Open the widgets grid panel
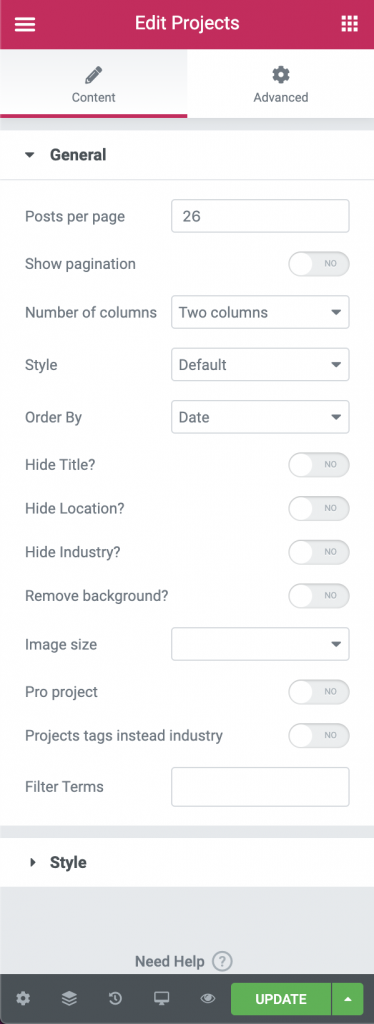The width and height of the screenshot is (374, 1024). (350, 24)
